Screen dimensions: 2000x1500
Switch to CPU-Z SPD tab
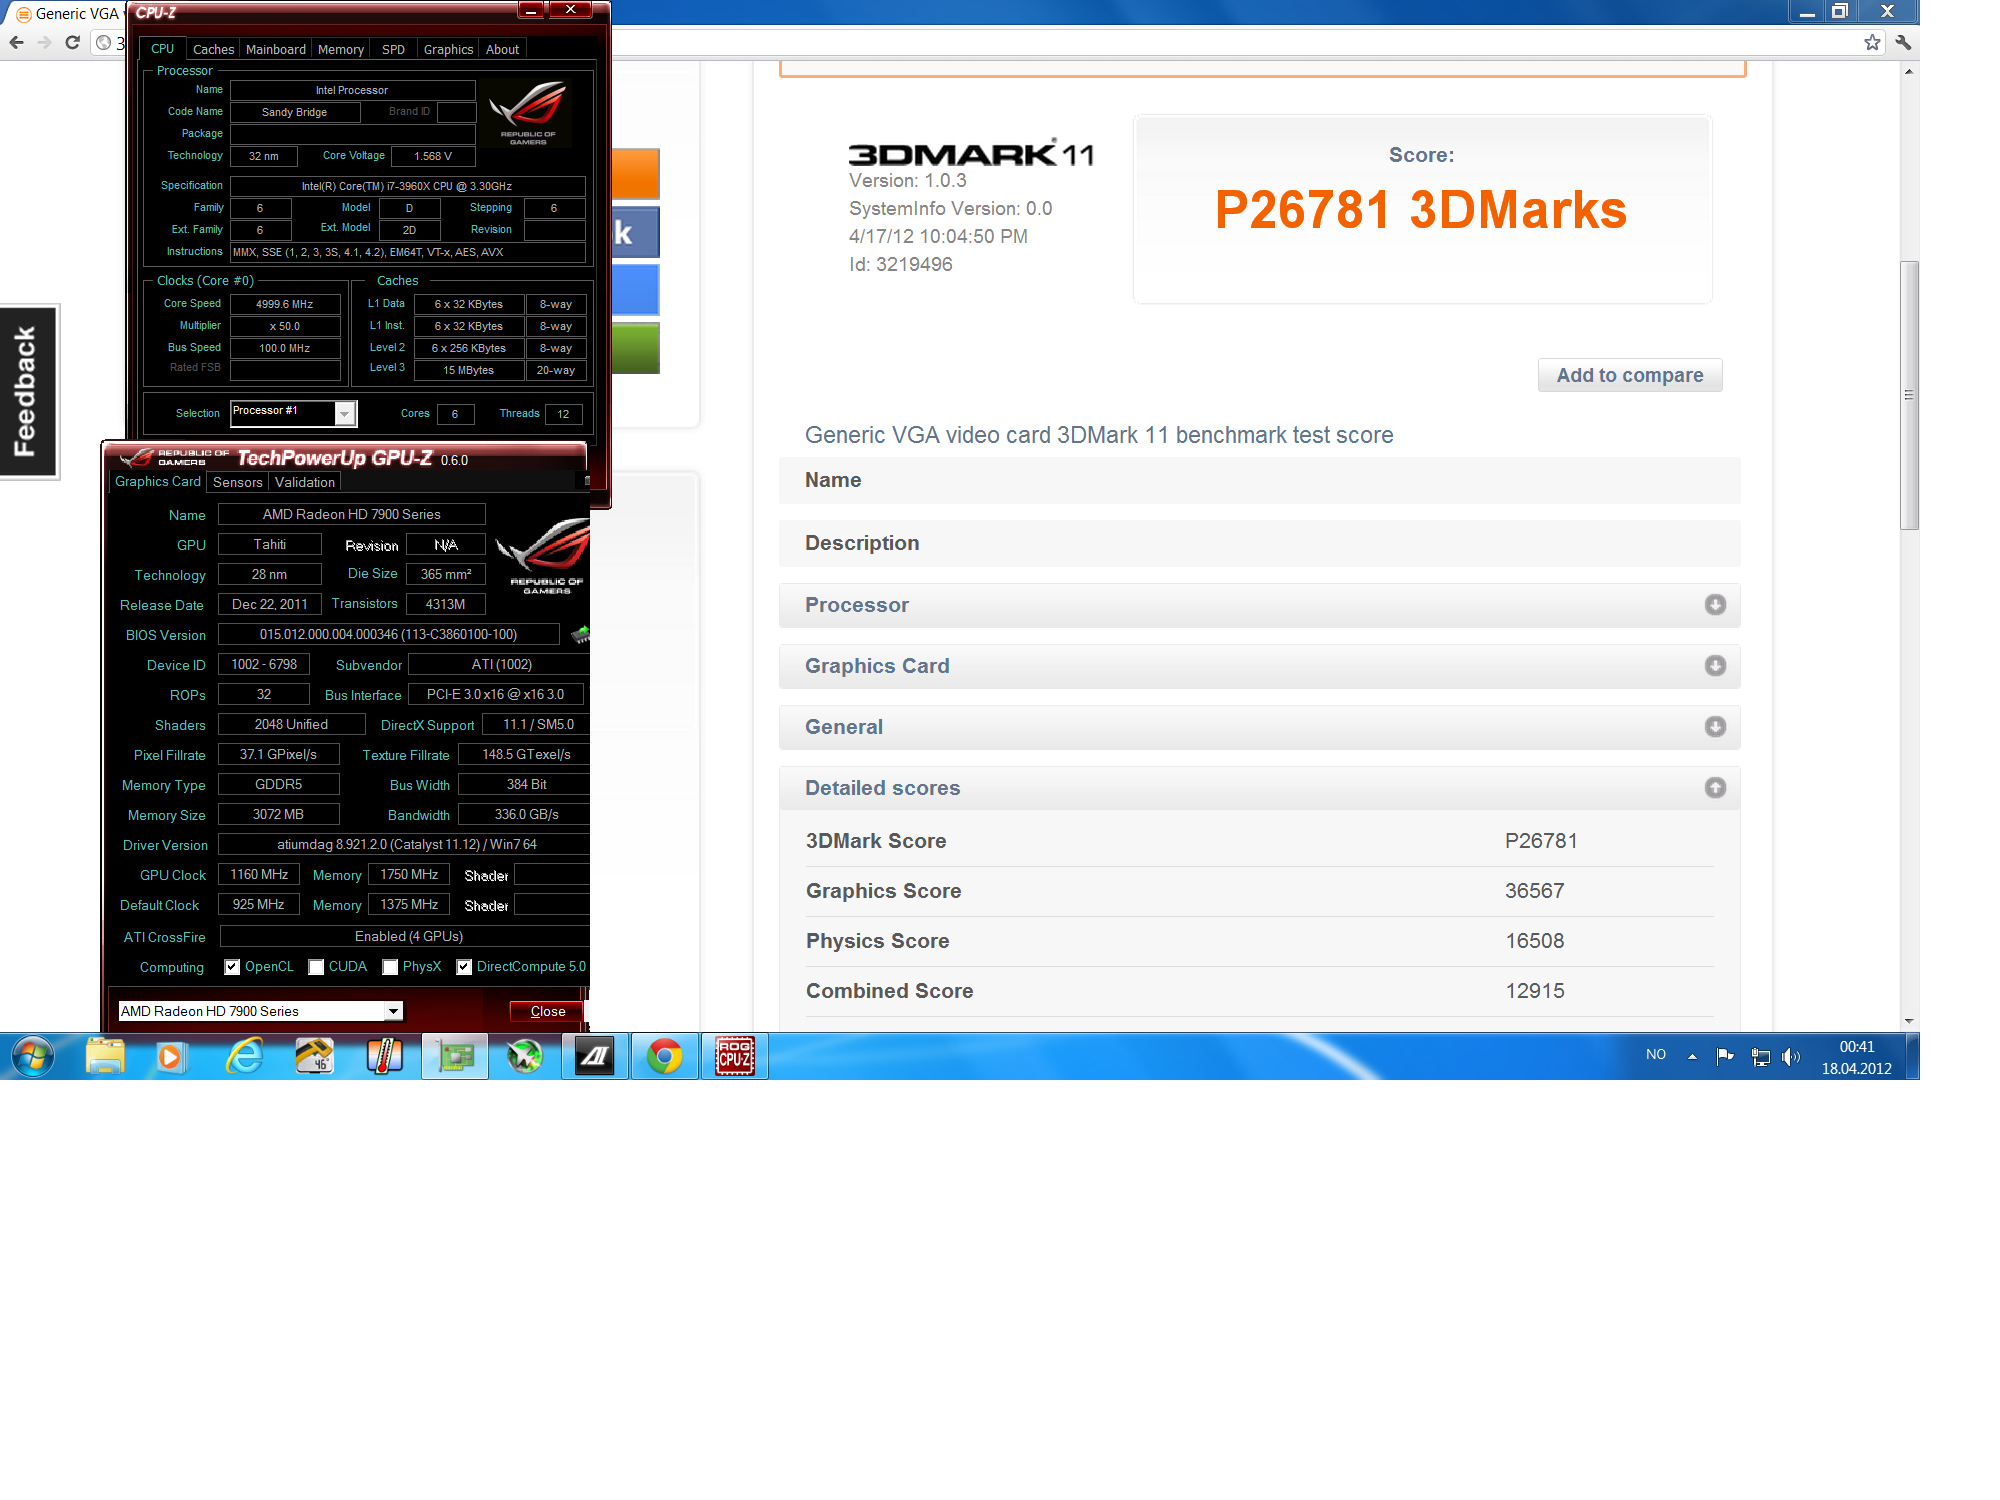(x=394, y=49)
